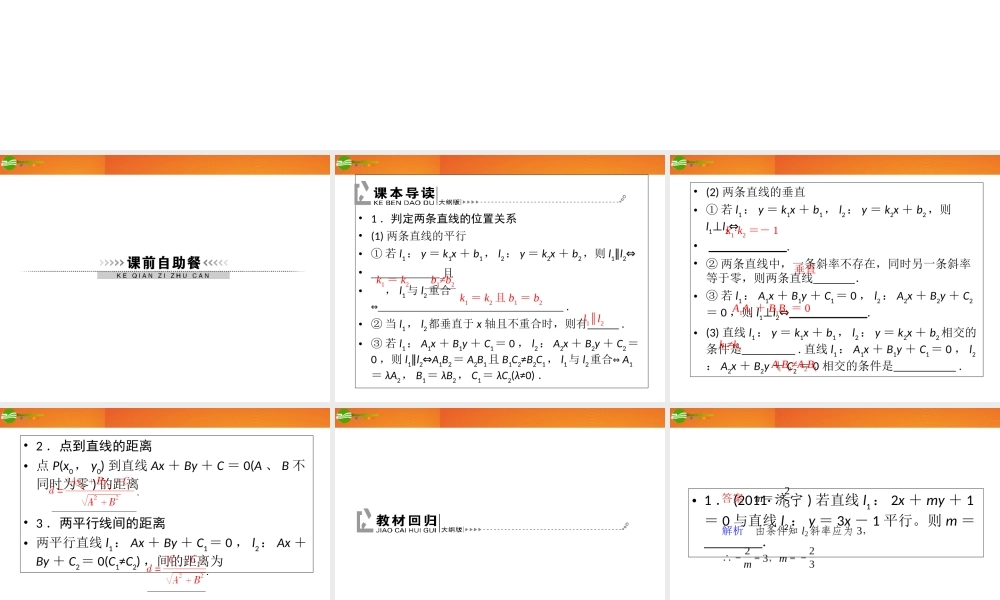Select the 课前自助餐 title text
1000x600 pixels.
[164, 262]
